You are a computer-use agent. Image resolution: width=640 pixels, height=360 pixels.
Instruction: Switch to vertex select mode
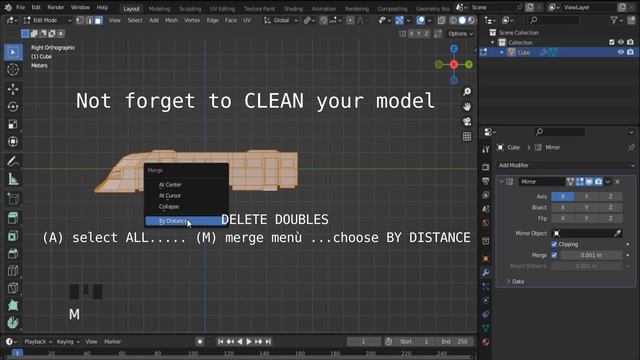click(80, 20)
